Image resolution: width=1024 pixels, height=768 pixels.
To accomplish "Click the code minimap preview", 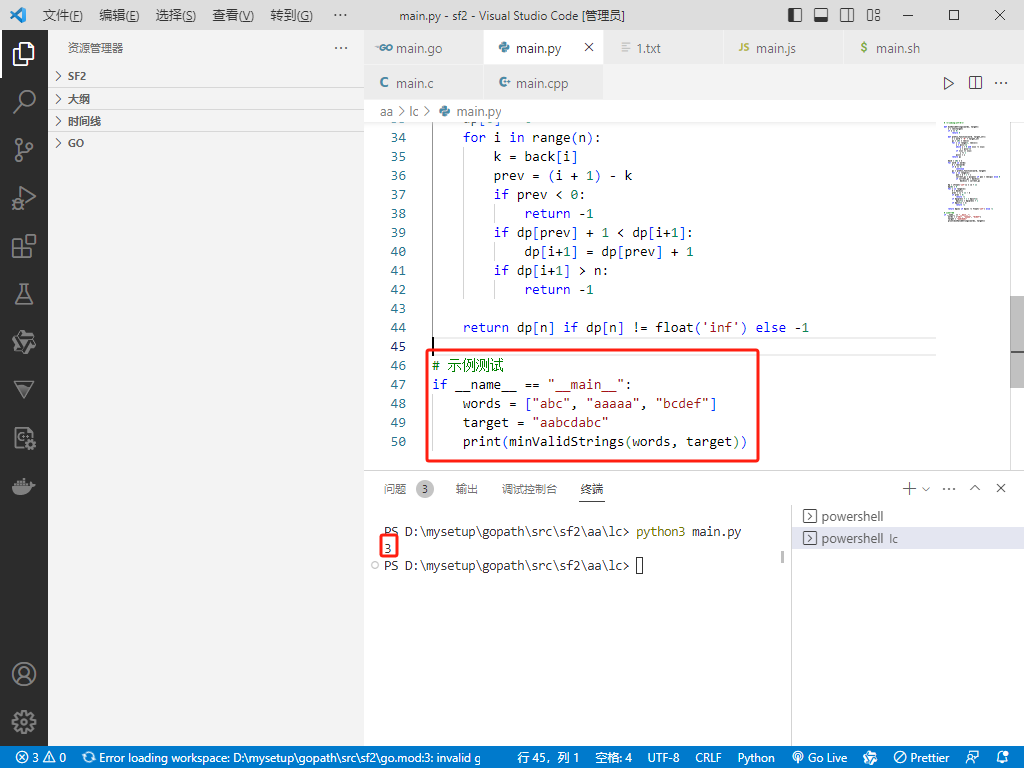I will [x=972, y=172].
